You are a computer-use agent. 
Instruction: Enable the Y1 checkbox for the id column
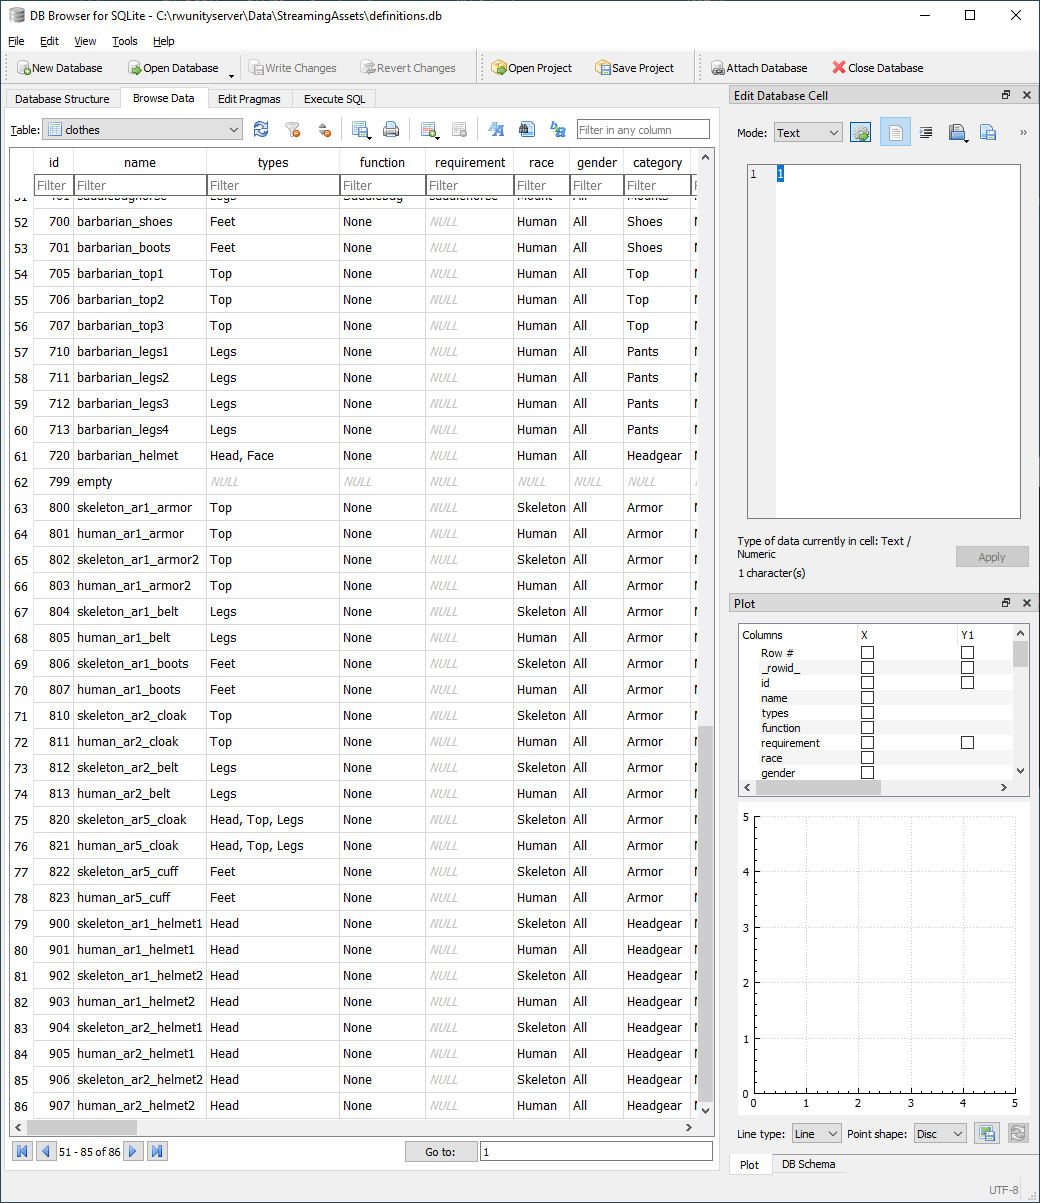click(x=967, y=683)
